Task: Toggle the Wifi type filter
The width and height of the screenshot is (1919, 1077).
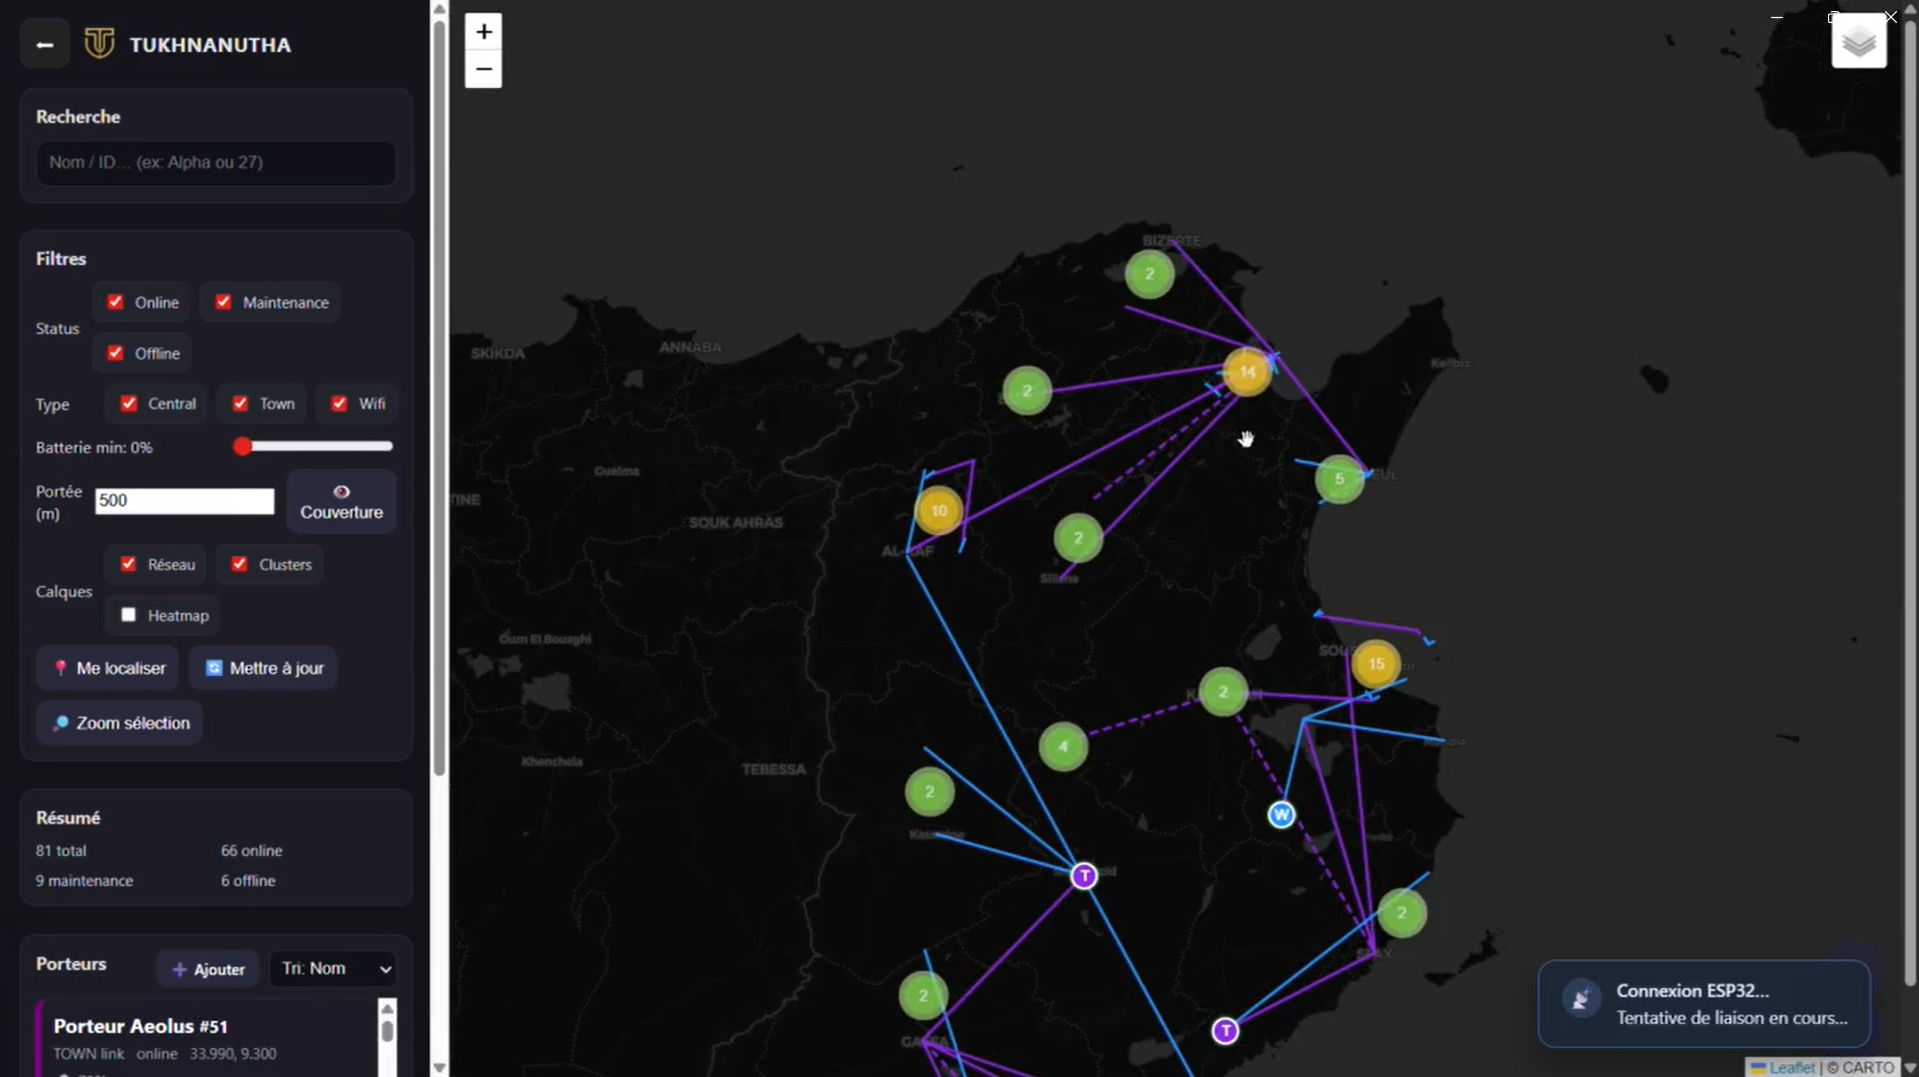Action: 340,403
